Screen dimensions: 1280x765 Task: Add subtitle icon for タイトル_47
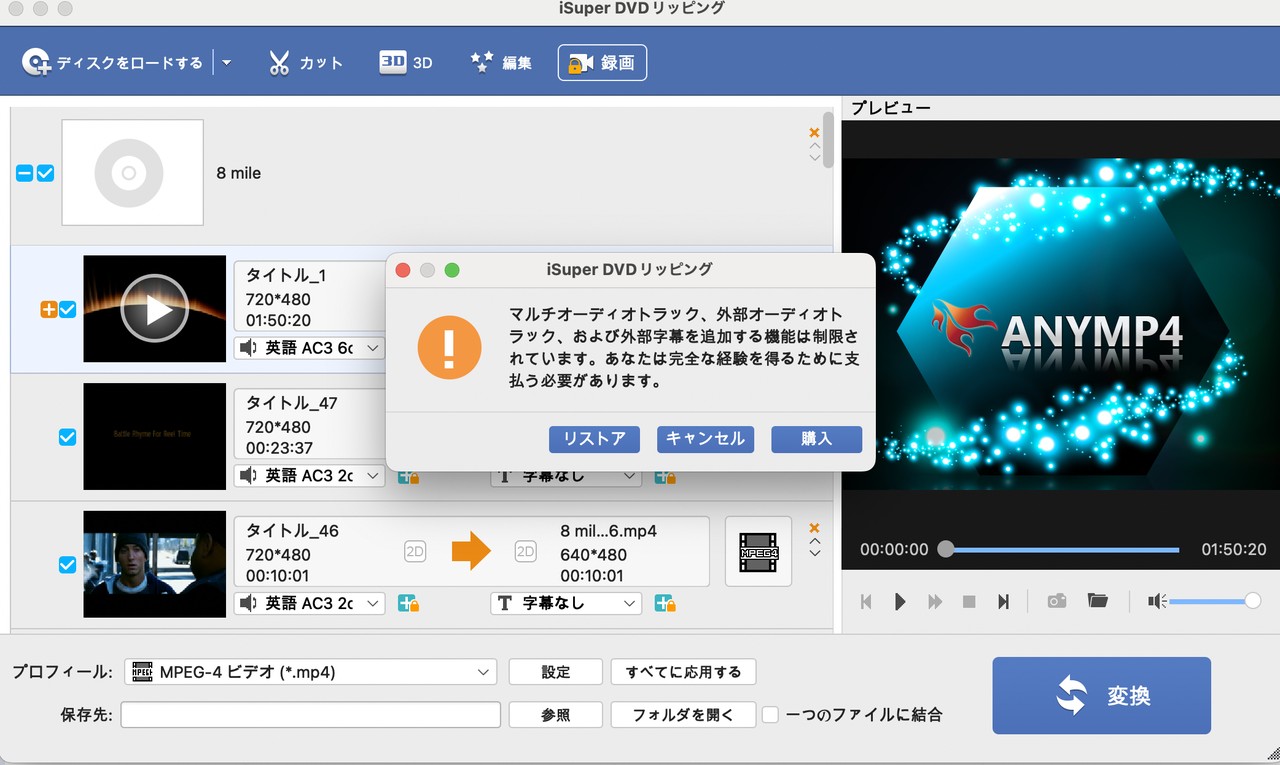(x=665, y=477)
